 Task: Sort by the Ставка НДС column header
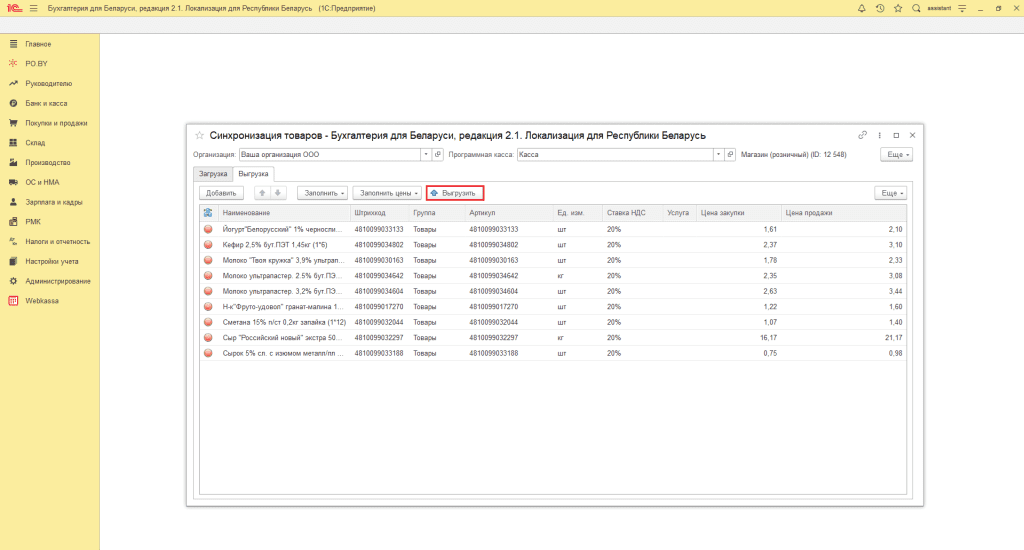click(633, 213)
